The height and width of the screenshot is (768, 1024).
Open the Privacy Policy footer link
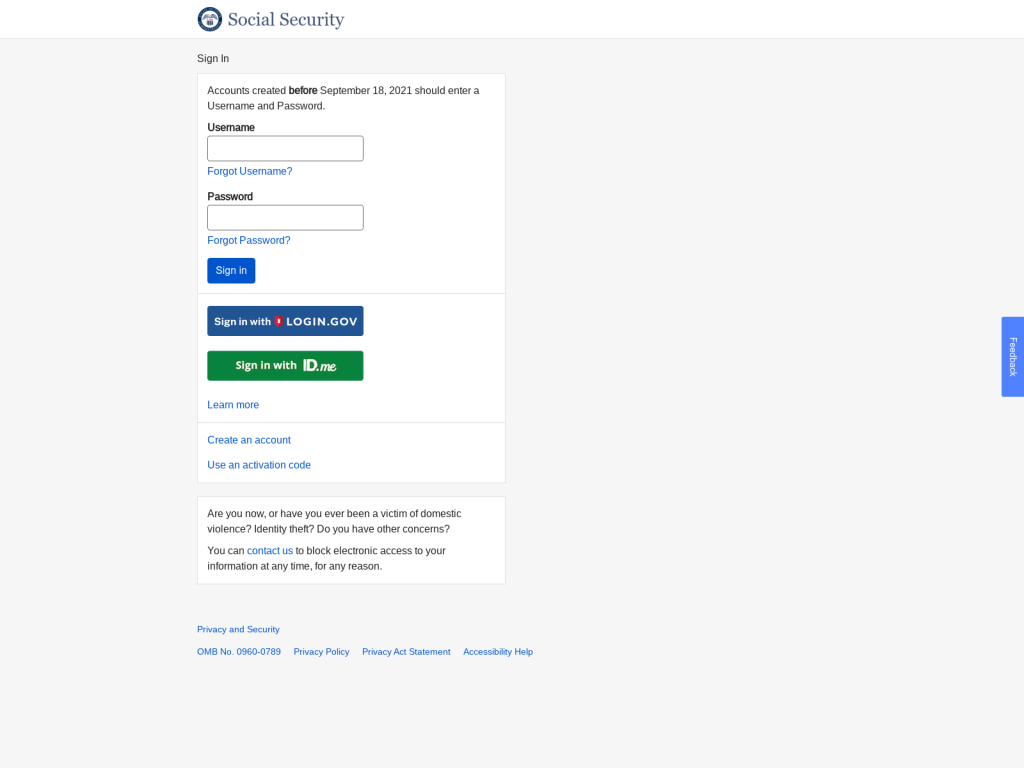pos(321,652)
